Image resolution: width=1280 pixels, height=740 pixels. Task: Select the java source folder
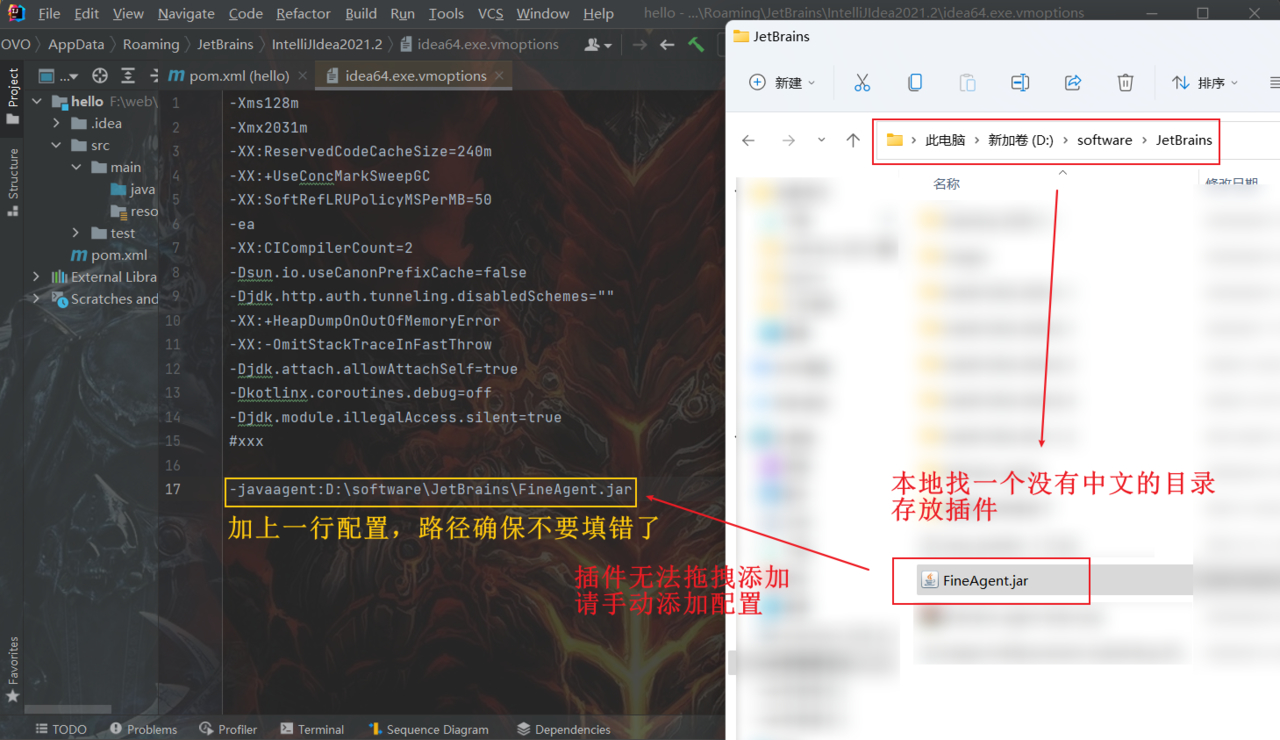(133, 189)
